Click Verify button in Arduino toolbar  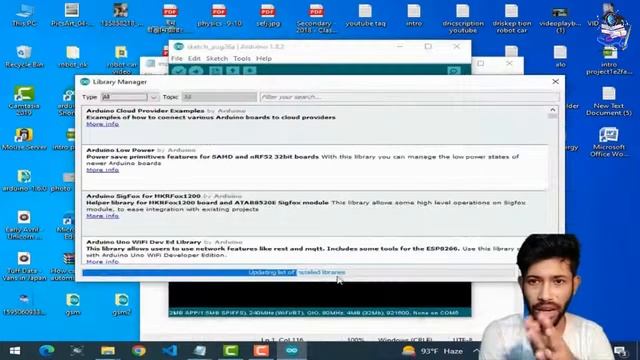[x=179, y=71]
